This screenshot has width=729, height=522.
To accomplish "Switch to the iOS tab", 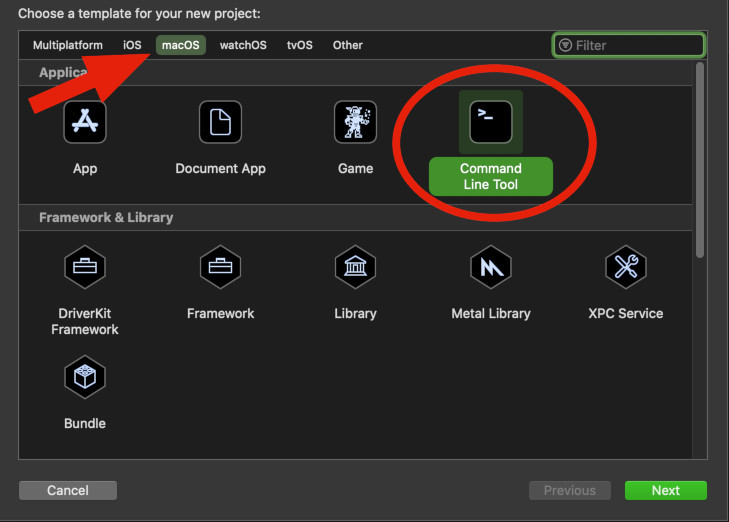I will pyautogui.click(x=132, y=45).
